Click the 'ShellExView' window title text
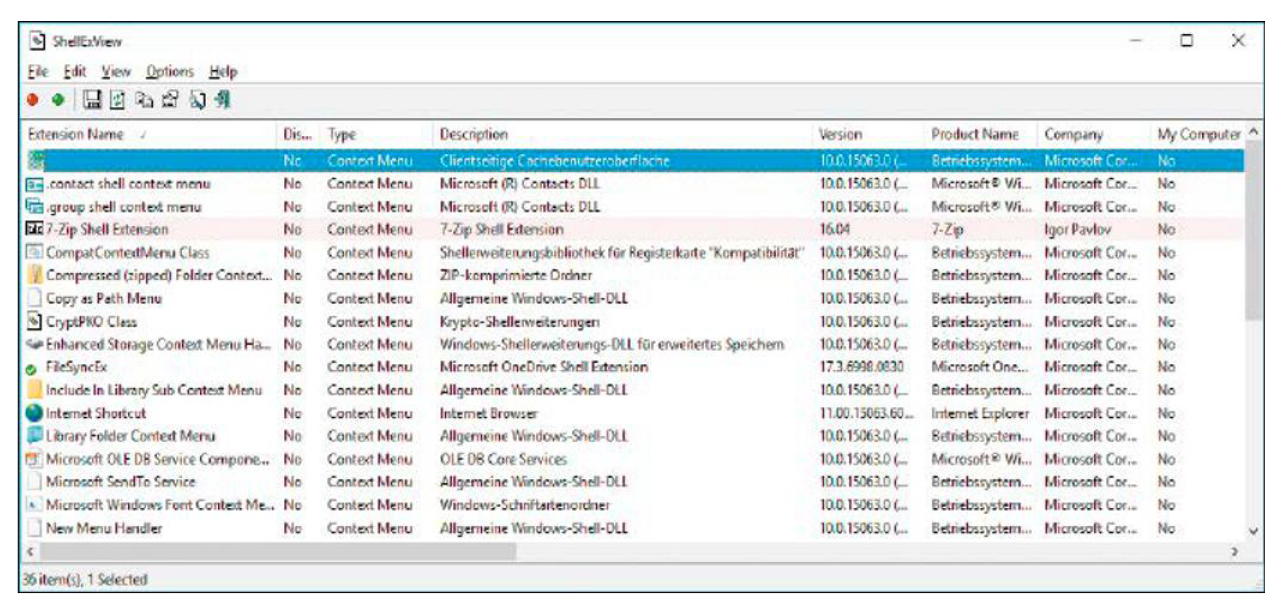Screen dimensions: 1288x611 87,41
